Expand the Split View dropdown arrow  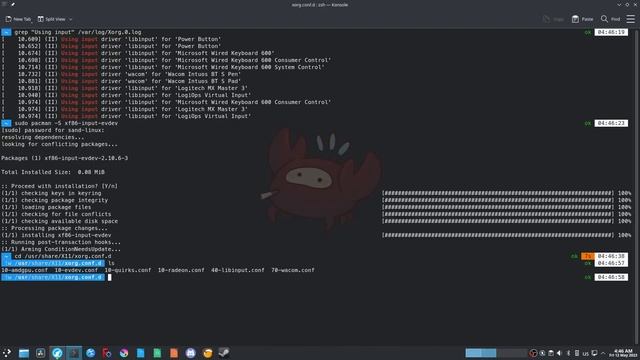(71, 19)
